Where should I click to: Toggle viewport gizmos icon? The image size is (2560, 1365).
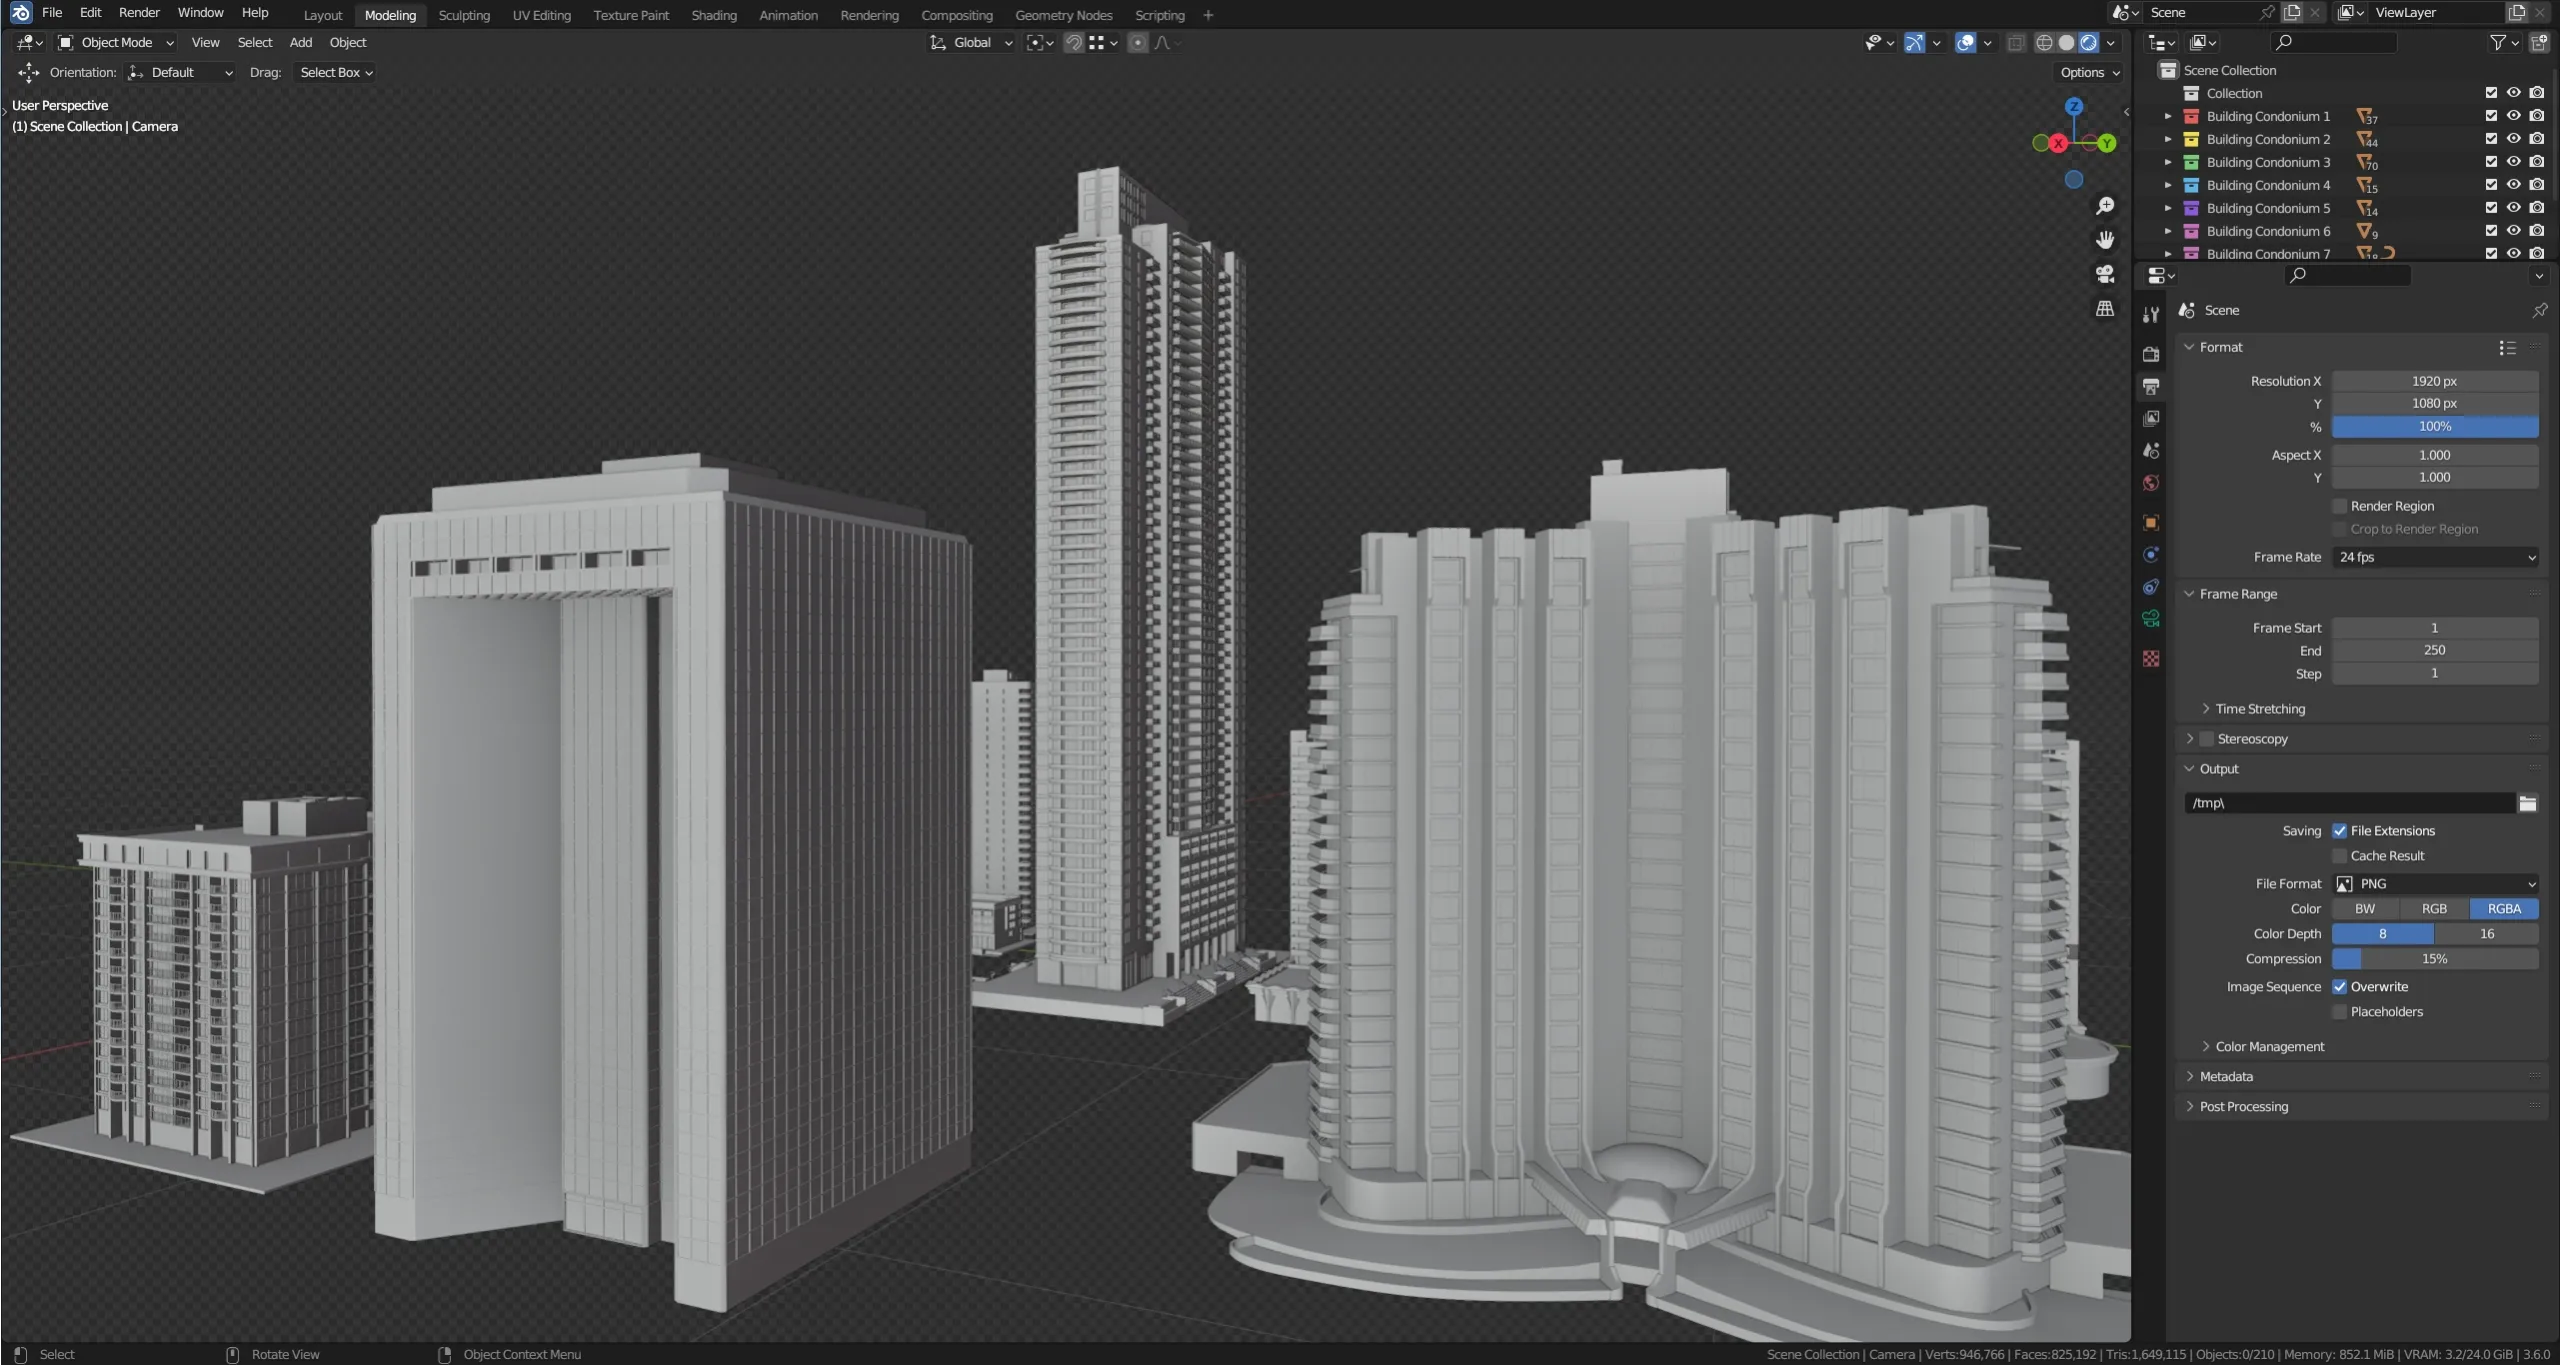pyautogui.click(x=1914, y=42)
